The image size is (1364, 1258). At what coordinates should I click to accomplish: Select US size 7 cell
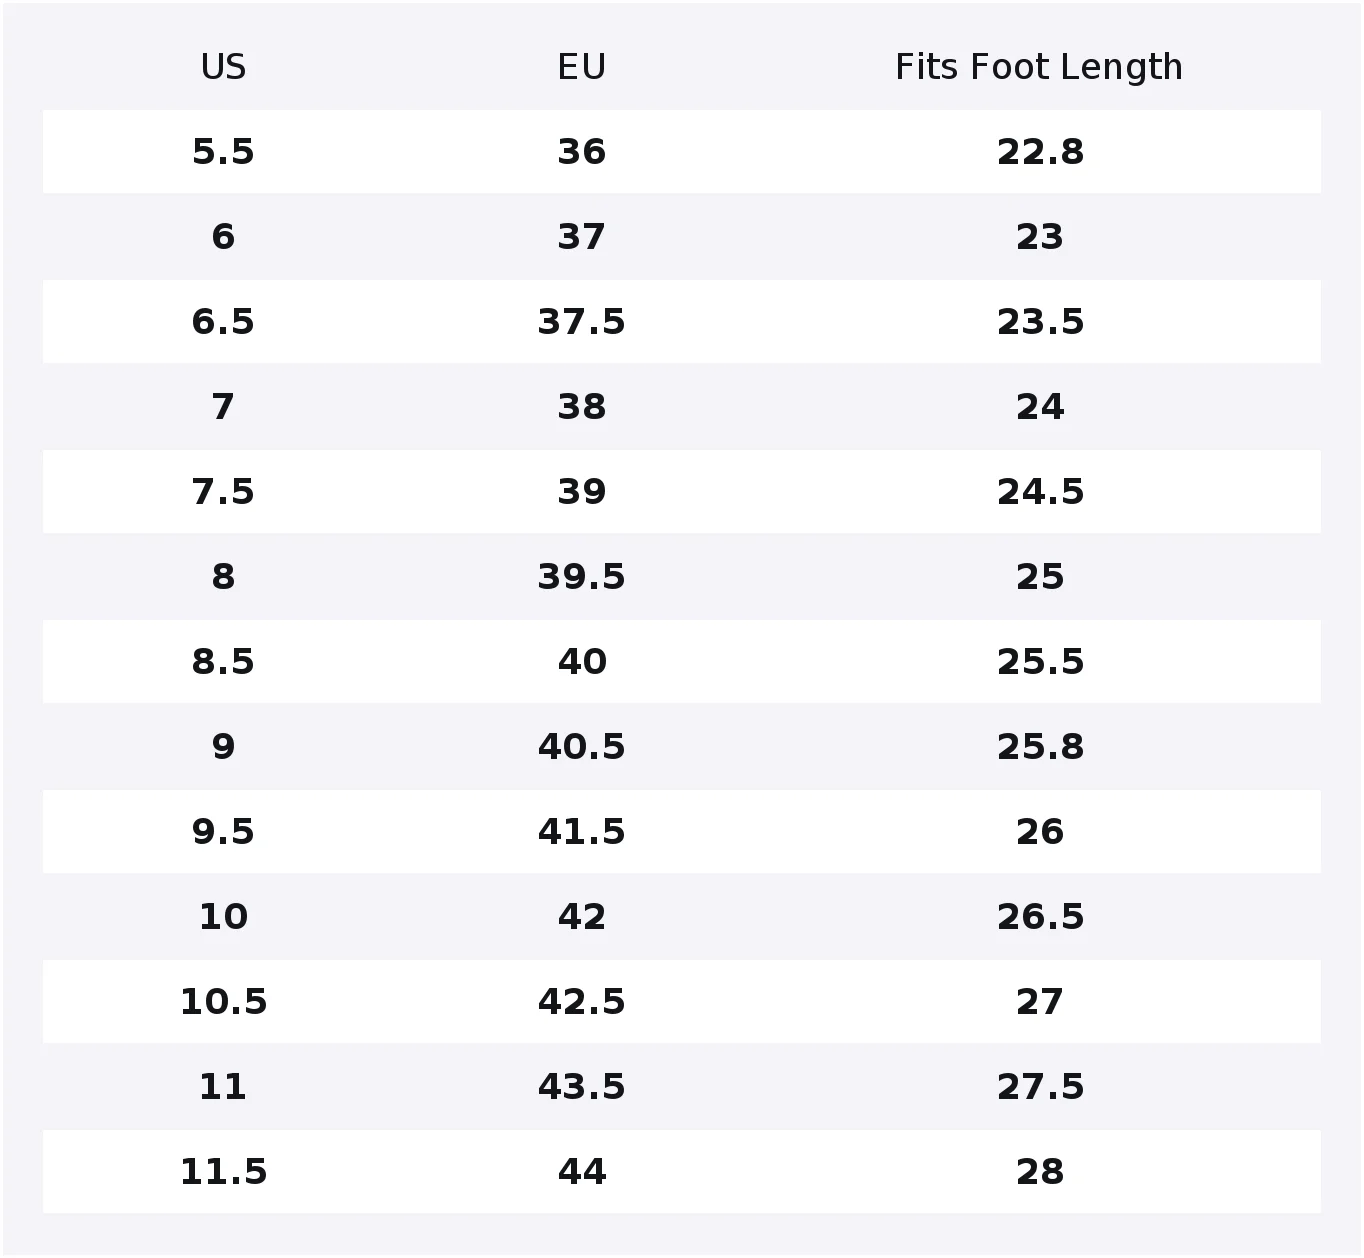tap(223, 407)
